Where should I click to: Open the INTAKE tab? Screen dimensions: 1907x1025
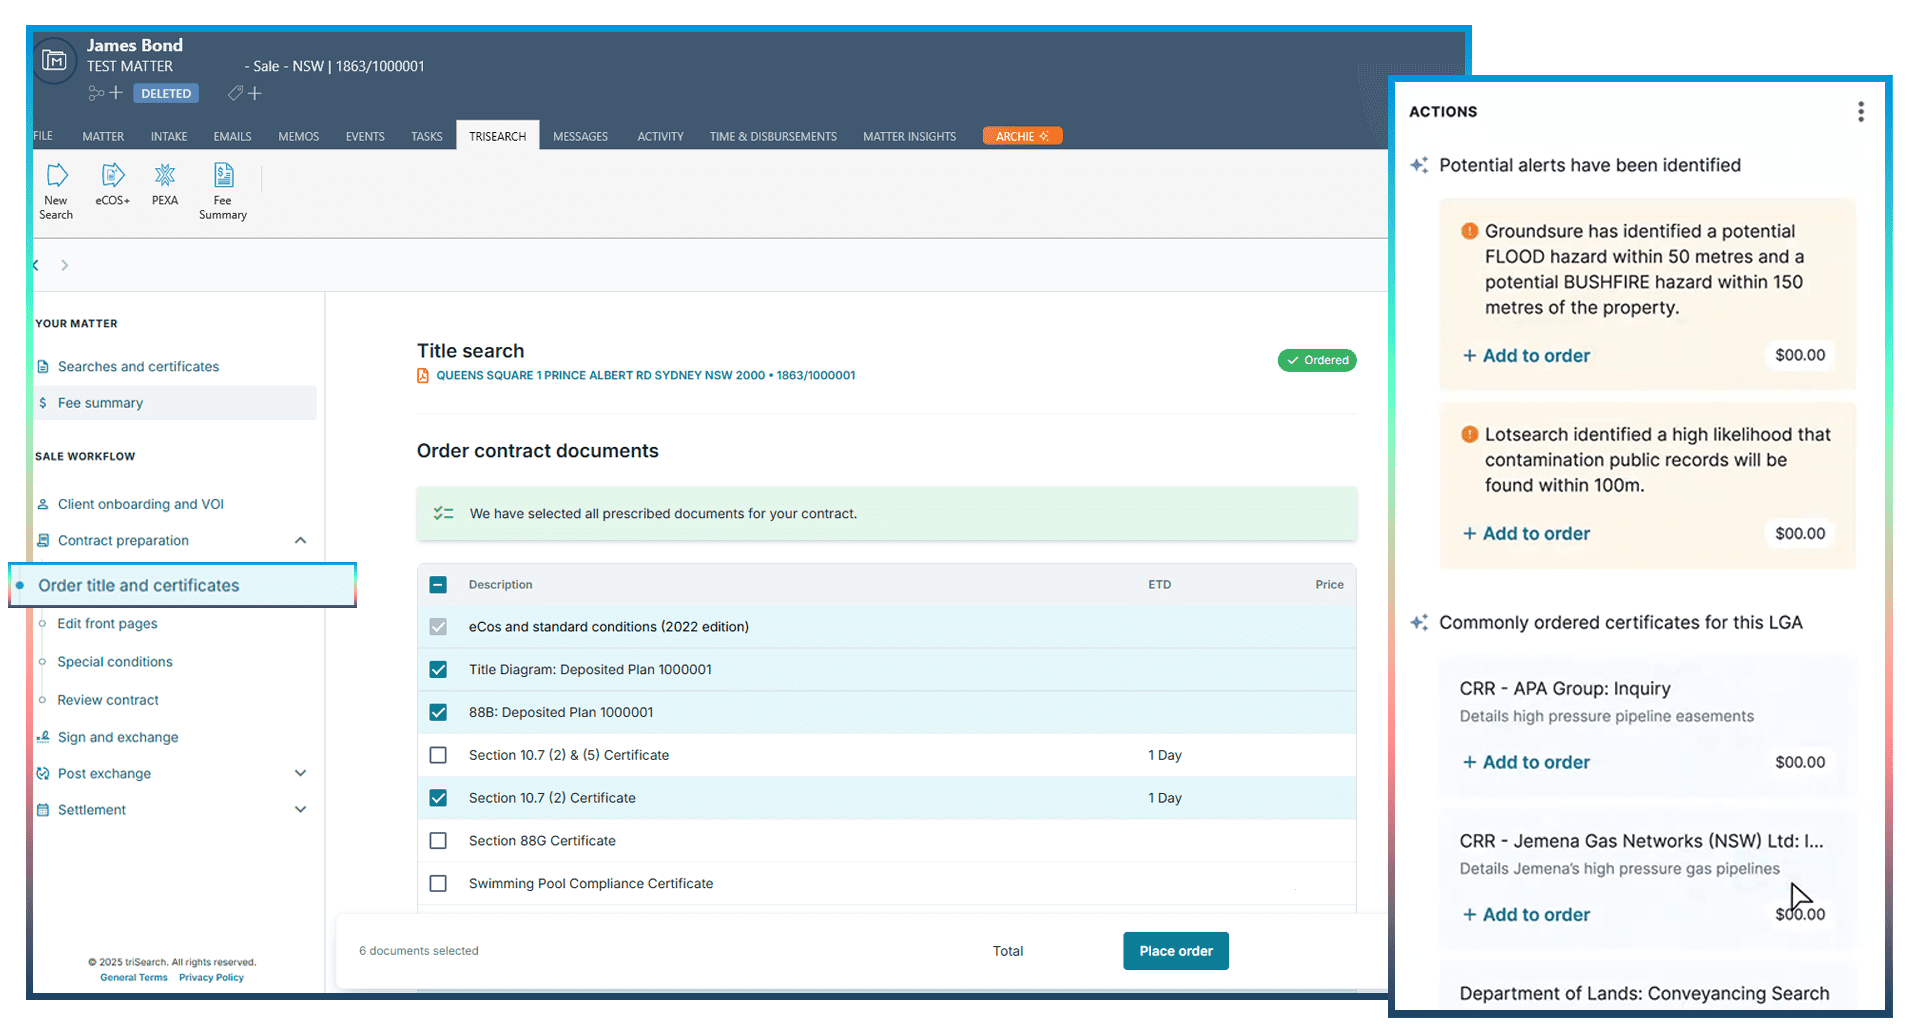click(169, 136)
